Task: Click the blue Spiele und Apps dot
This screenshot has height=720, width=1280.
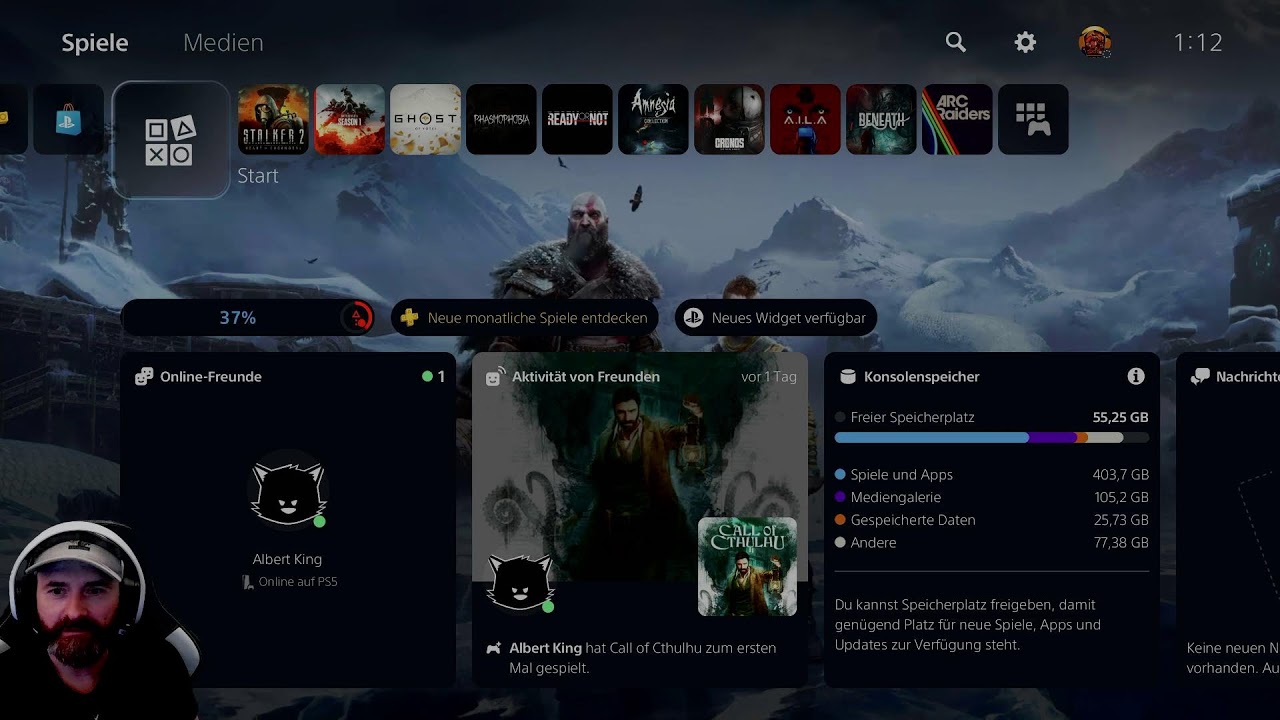Action: coord(840,475)
